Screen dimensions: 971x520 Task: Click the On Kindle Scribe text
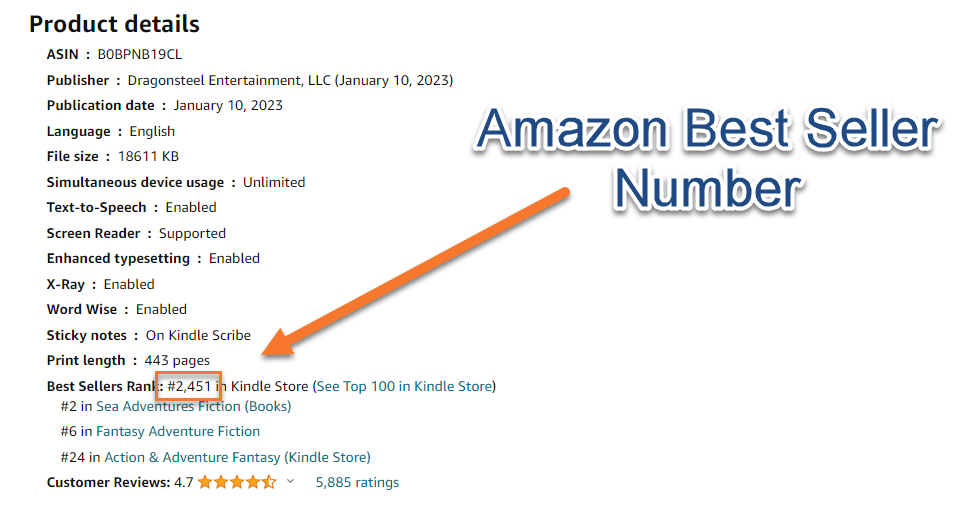pos(198,335)
